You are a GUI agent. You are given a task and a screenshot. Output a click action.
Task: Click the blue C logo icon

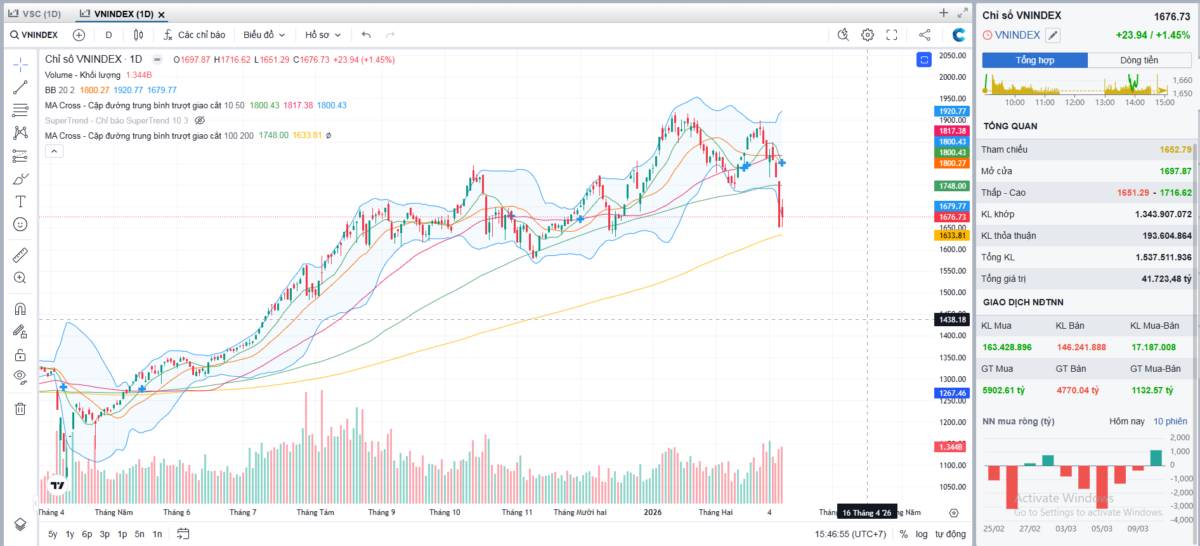tap(958, 34)
